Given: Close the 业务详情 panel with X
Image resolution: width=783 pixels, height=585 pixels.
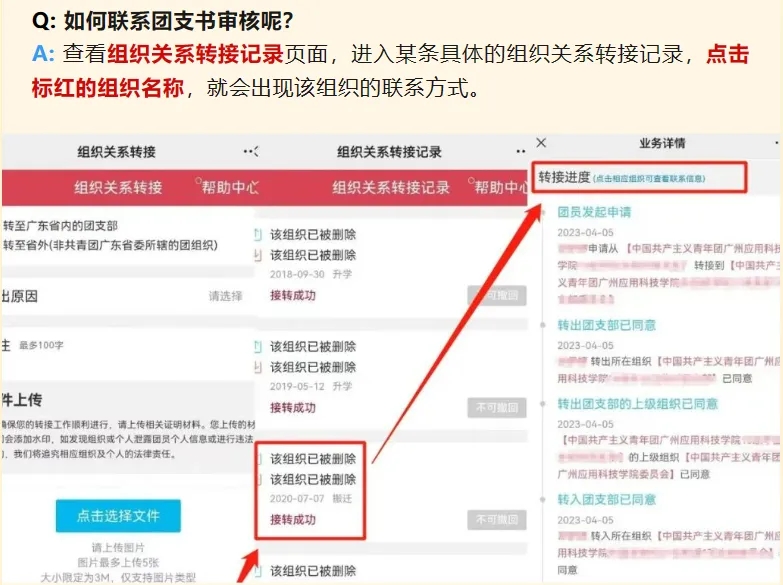Looking at the screenshot, I should click(x=541, y=143).
